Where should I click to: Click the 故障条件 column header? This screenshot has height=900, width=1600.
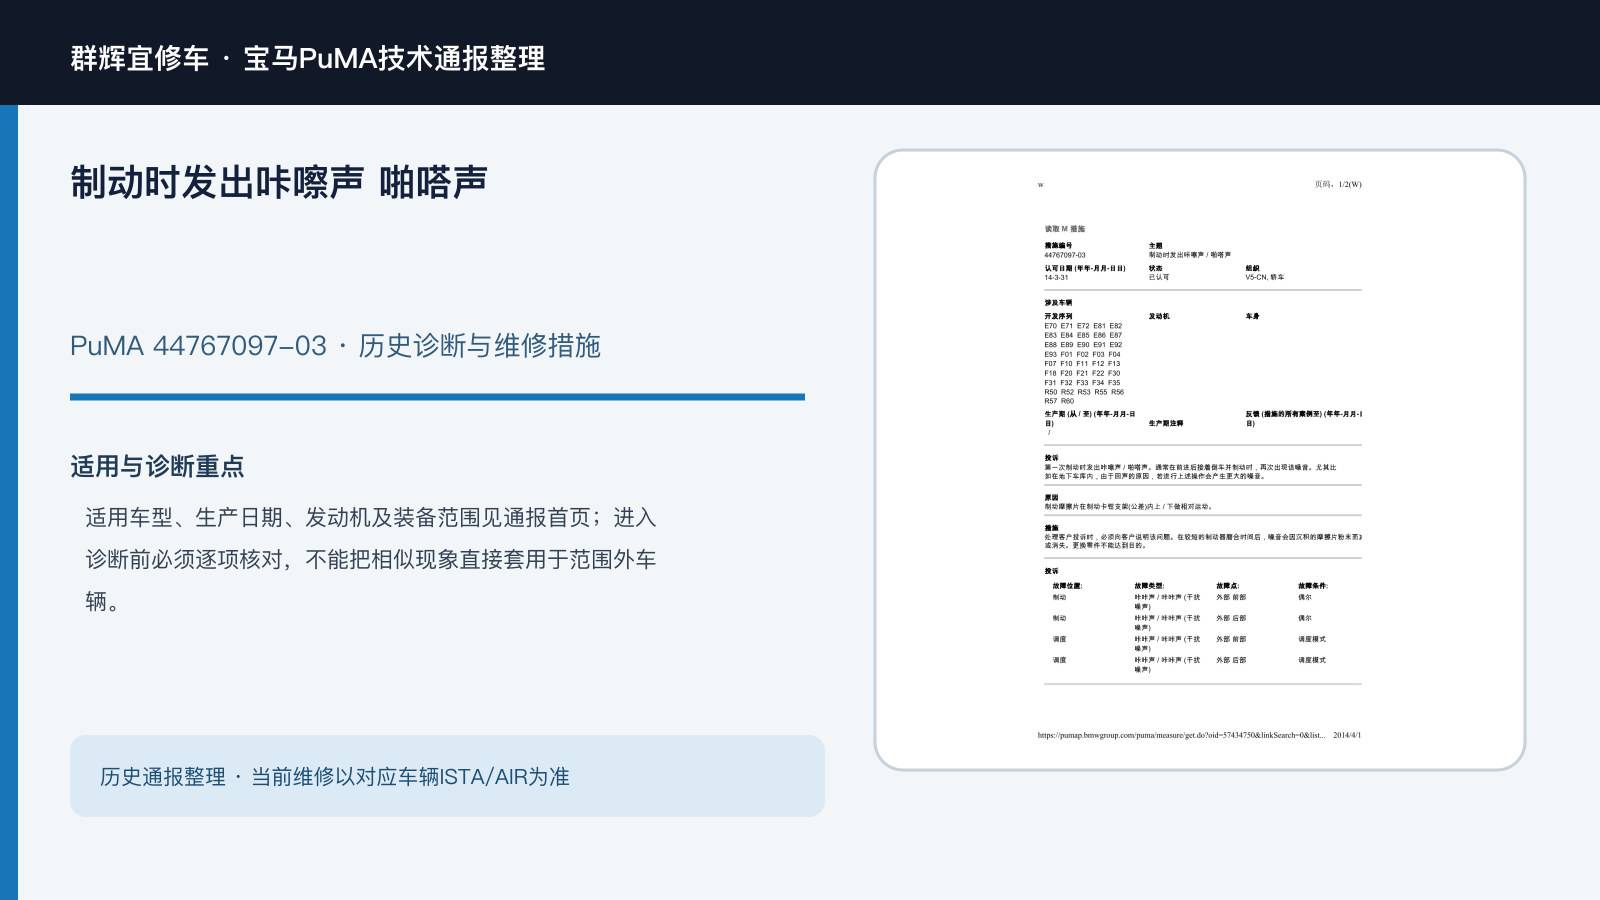tap(1313, 586)
